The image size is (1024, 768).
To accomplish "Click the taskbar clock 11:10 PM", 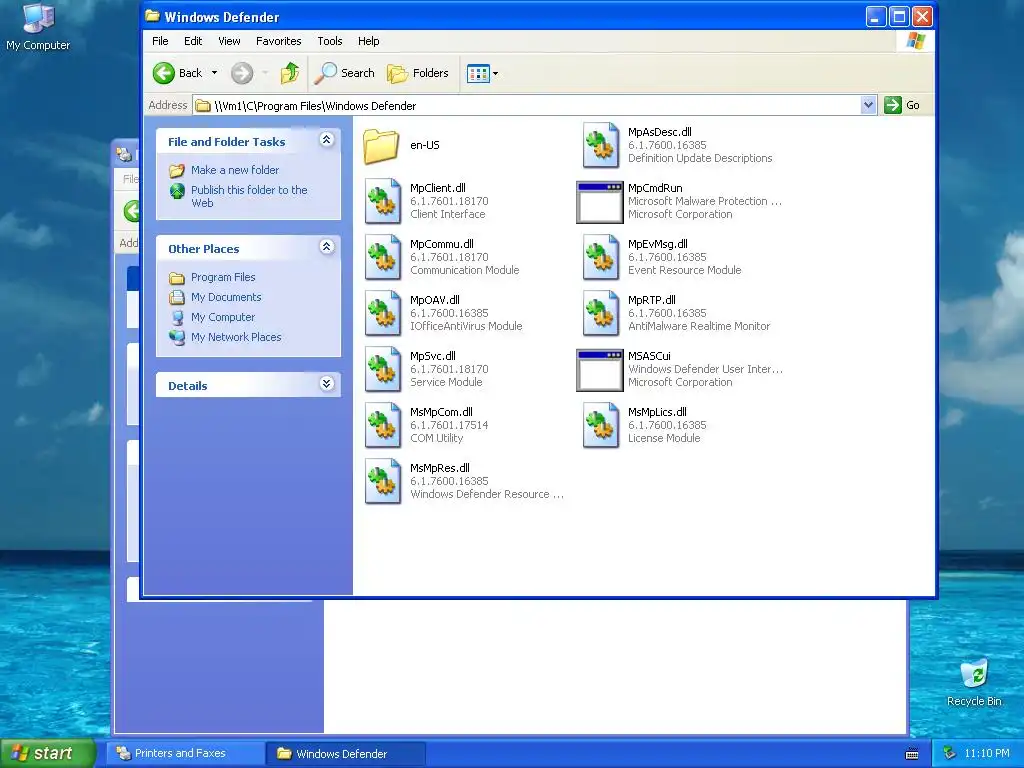I will tap(987, 753).
